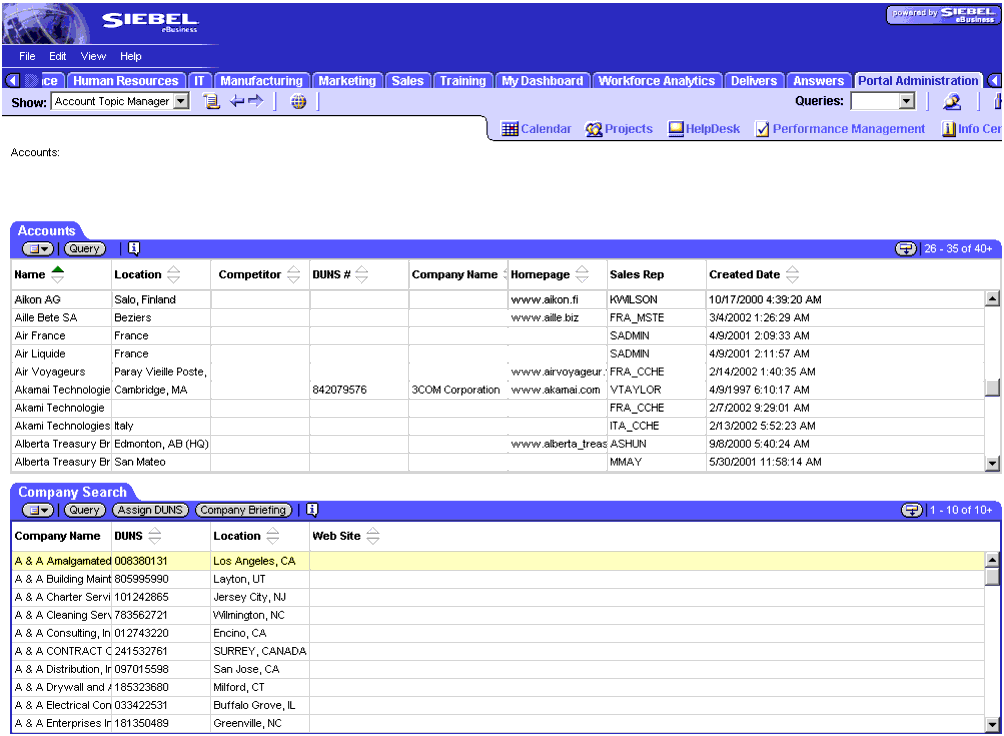Open the site map icon in toolbar
1004x736 pixels.
[x=211, y=101]
